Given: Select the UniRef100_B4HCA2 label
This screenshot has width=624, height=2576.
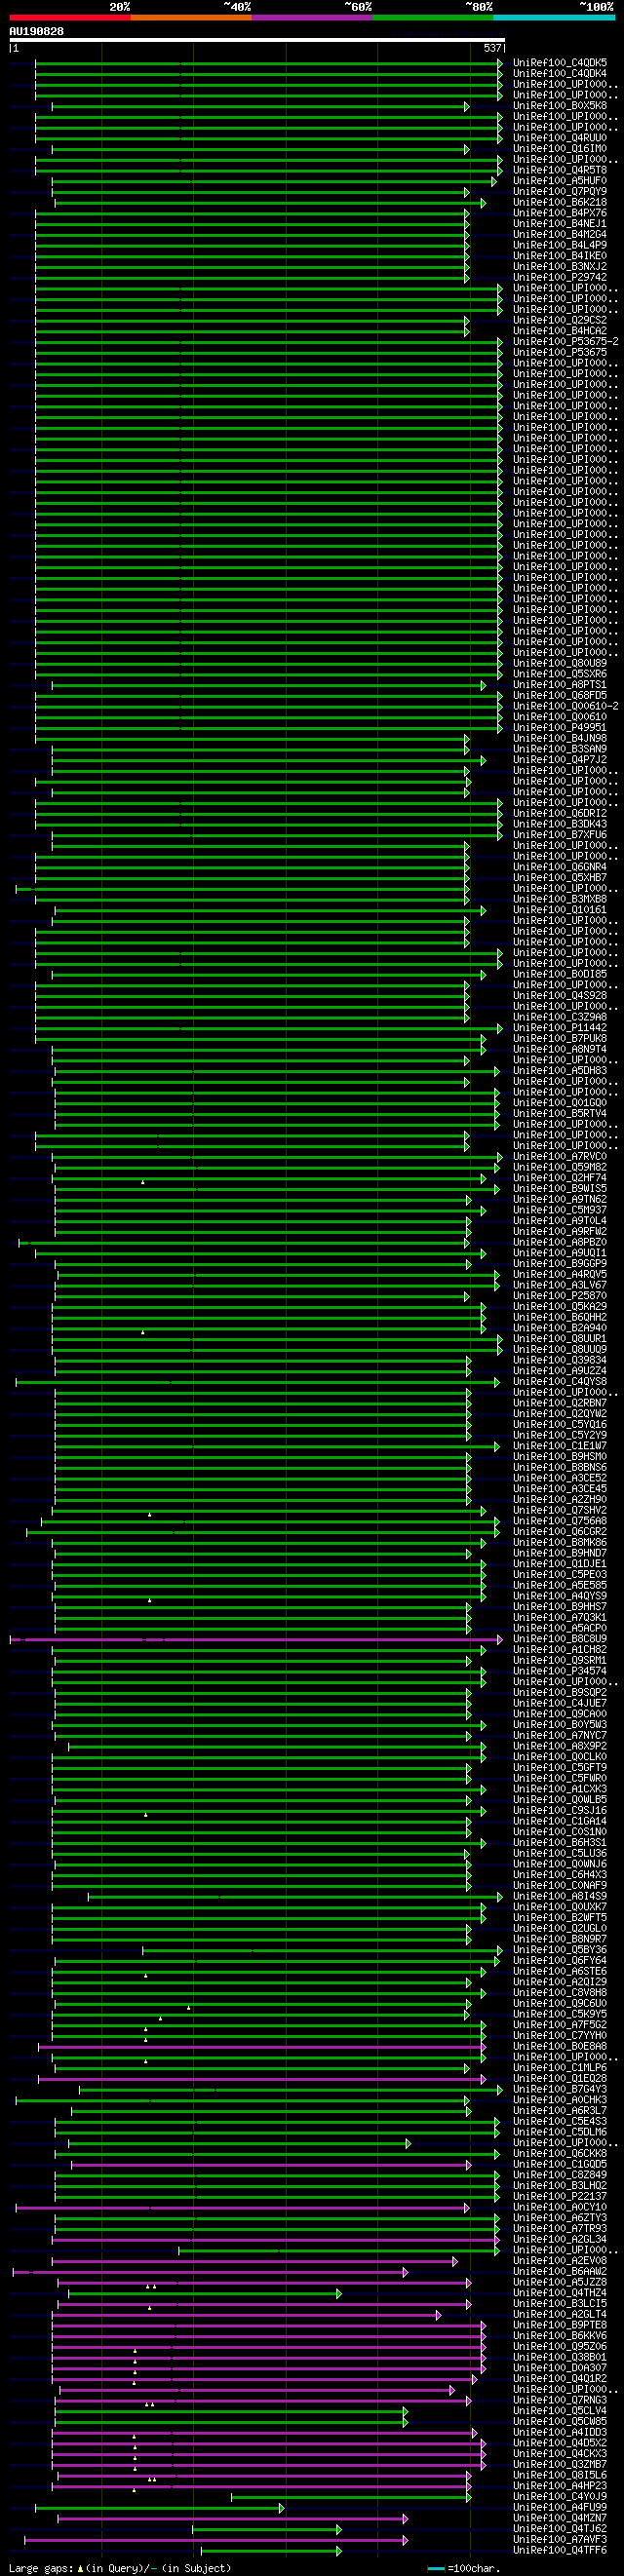Looking at the screenshot, I should tap(560, 331).
